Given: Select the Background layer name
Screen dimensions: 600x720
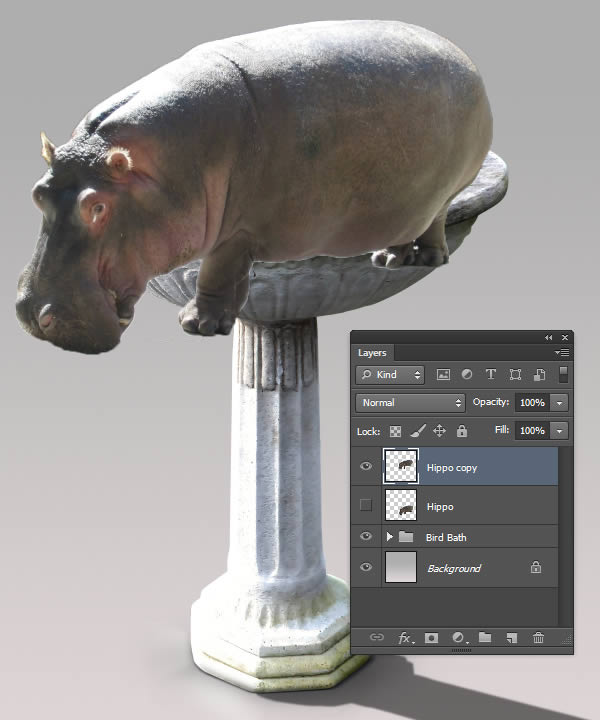Looking at the screenshot, I should point(454,569).
